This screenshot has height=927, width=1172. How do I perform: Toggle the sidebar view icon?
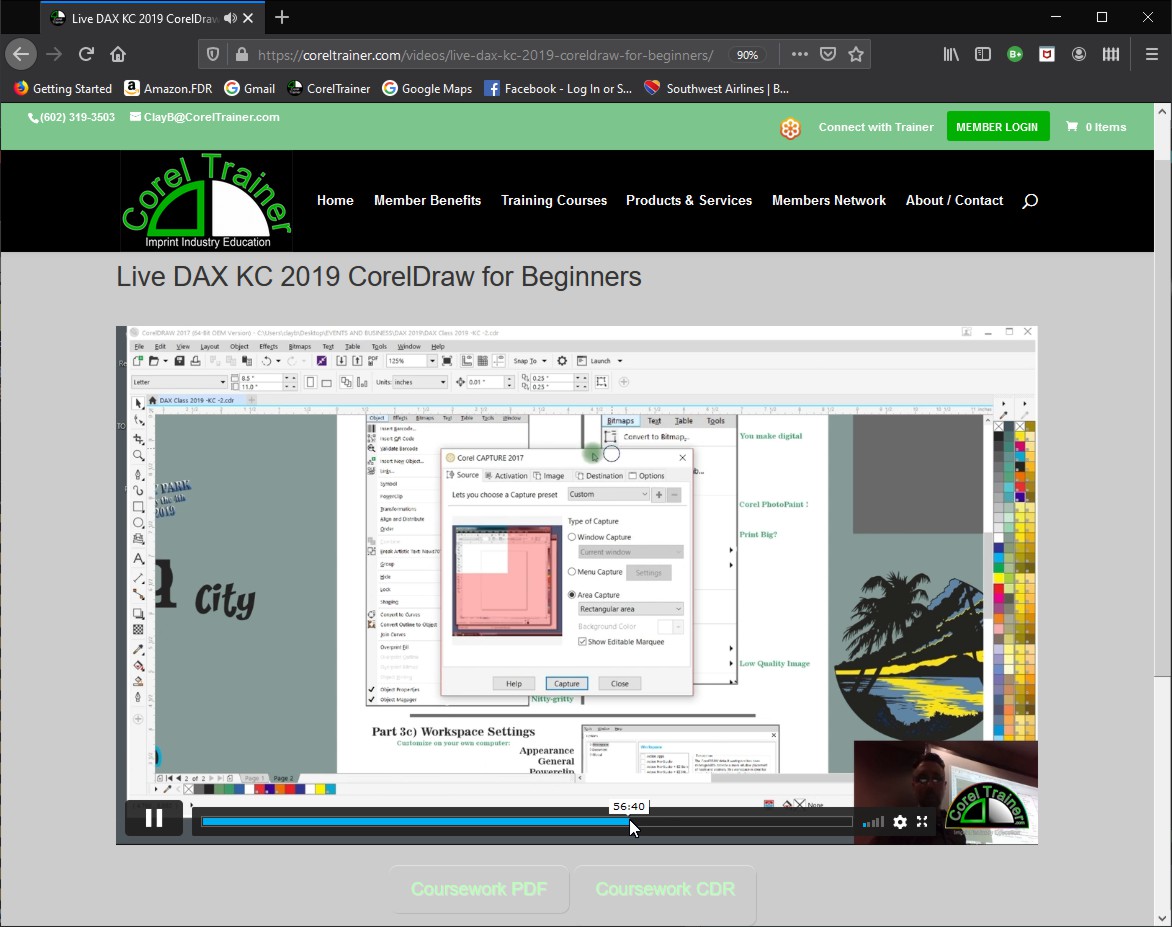click(x=983, y=54)
